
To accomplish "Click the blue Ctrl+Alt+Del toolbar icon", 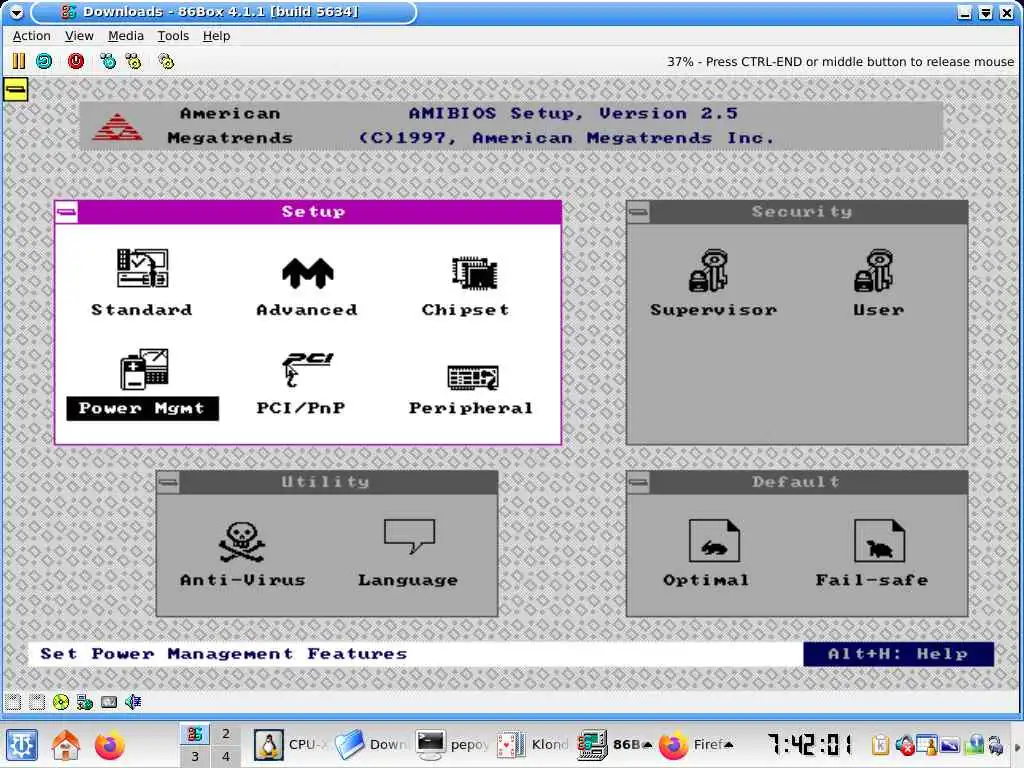I will [108, 61].
